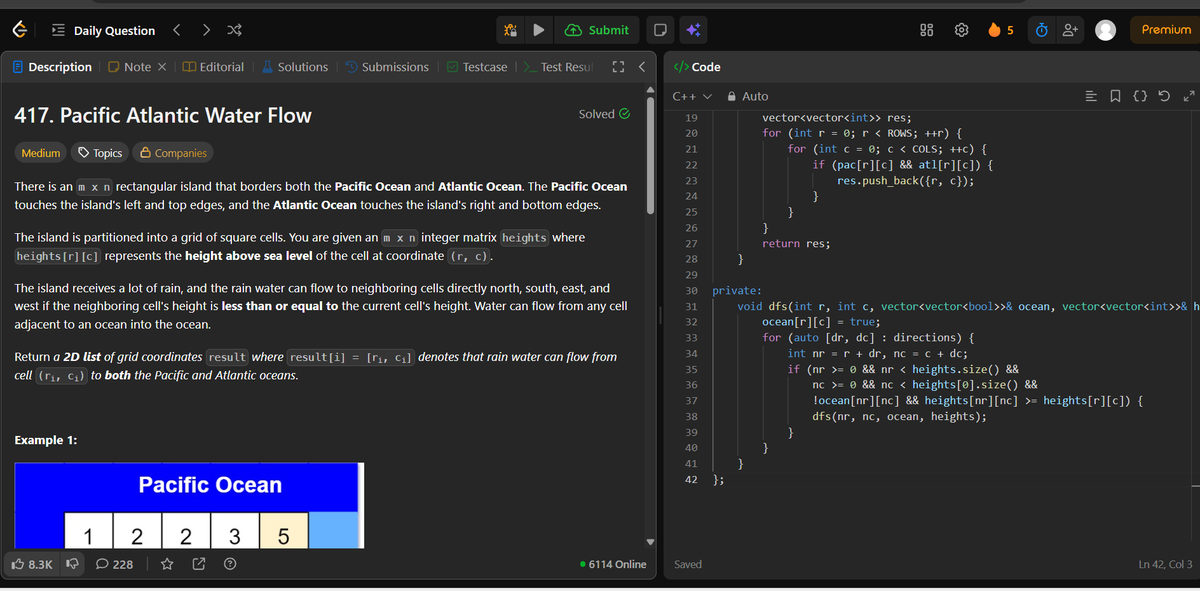Collapse the description panel with chevron
This screenshot has height=591, width=1200.
click(640, 67)
